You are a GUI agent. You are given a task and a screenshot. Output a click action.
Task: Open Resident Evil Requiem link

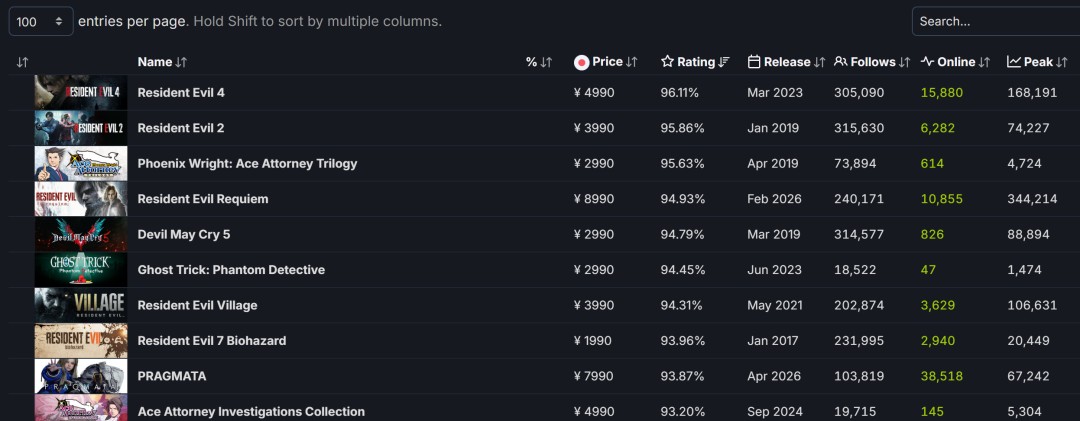[203, 199]
